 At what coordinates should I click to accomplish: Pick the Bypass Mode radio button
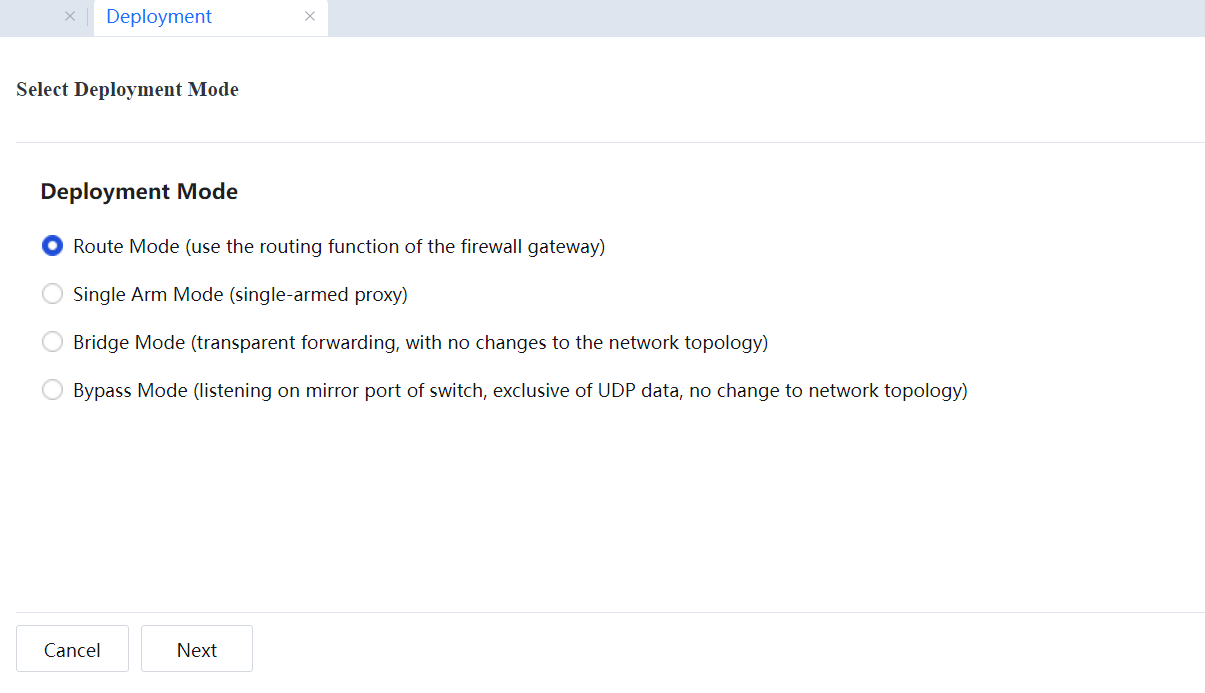pos(52,390)
